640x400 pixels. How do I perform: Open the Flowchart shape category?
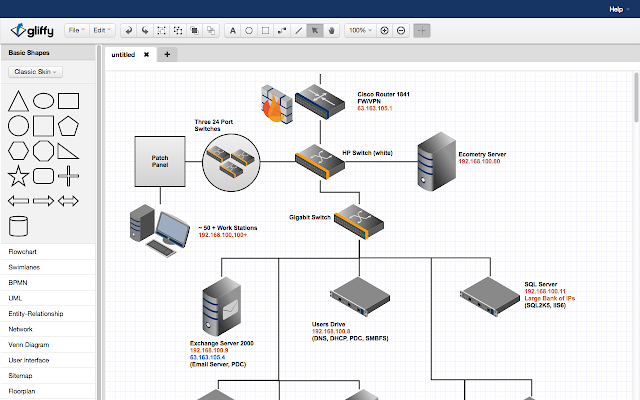(22, 252)
